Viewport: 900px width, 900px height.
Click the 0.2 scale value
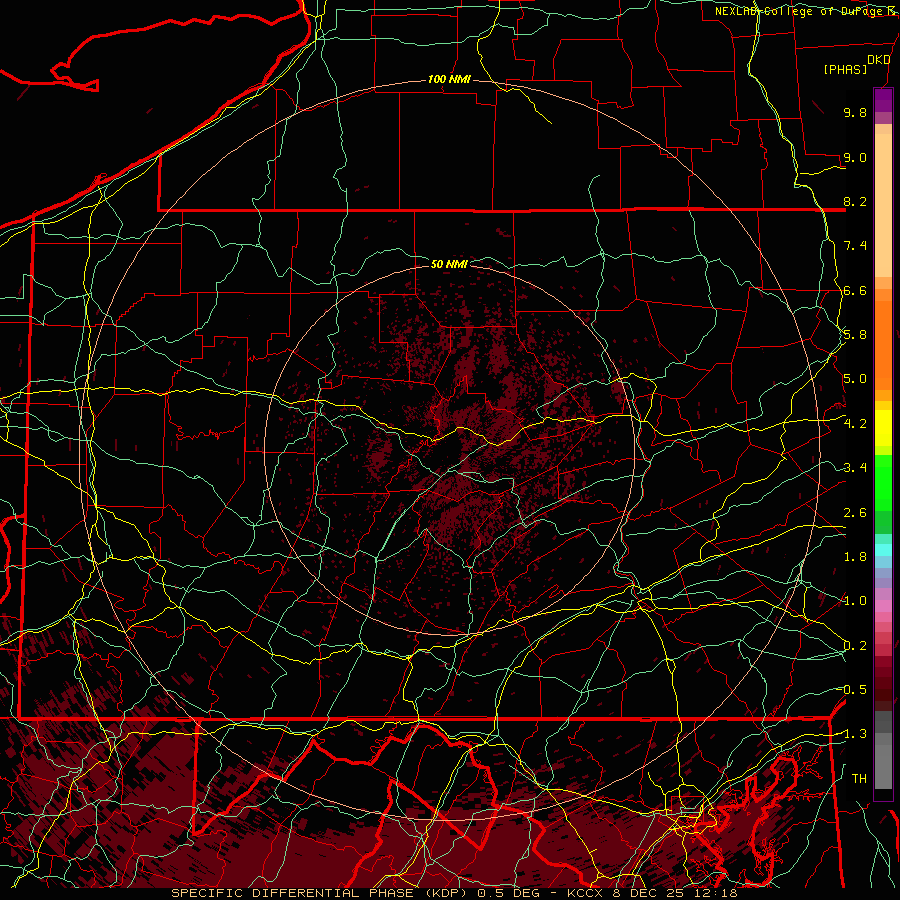855,646
